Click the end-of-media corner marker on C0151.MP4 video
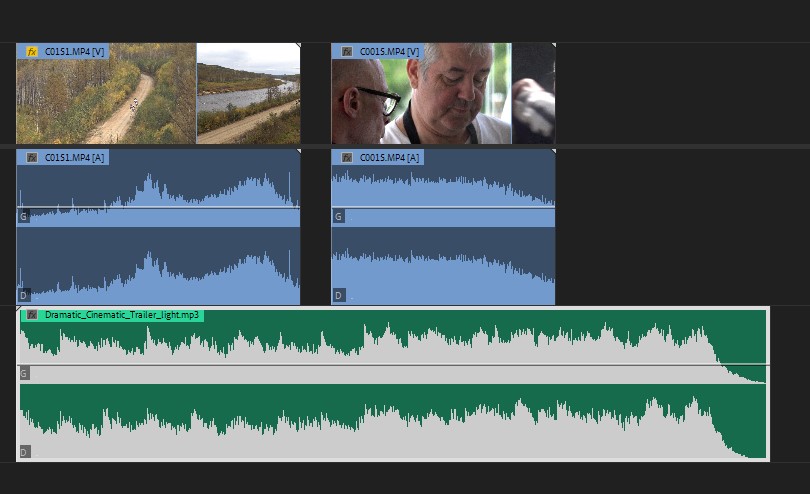The height and width of the screenshot is (494, 810). (x=298, y=45)
